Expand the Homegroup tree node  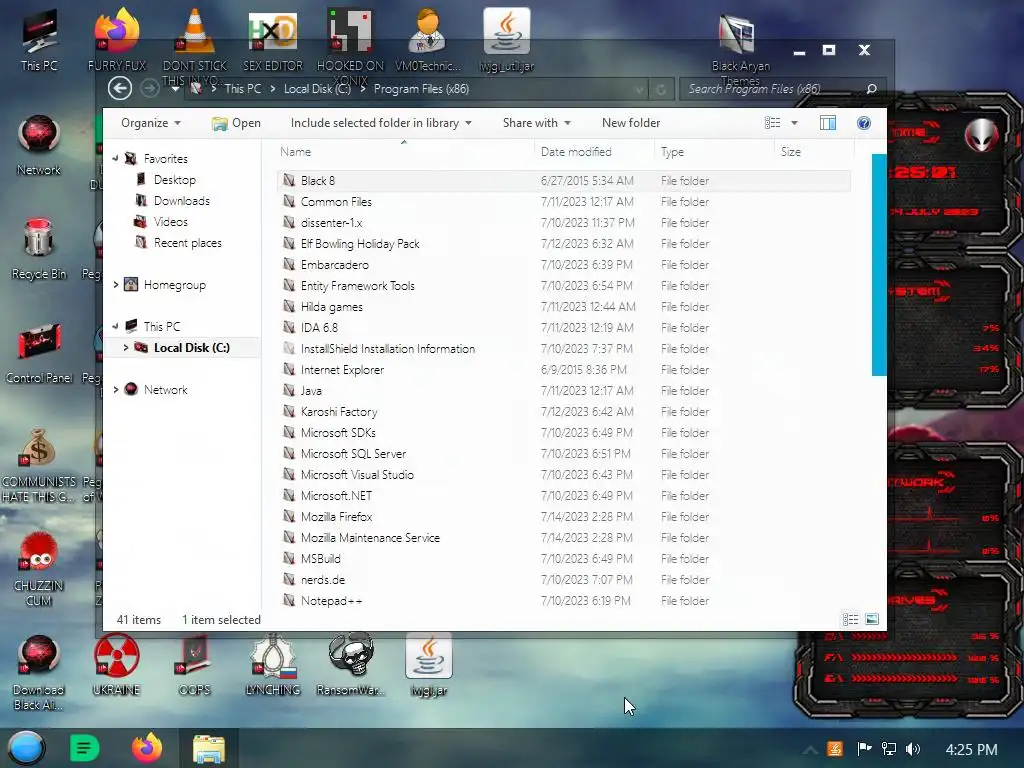[116, 285]
